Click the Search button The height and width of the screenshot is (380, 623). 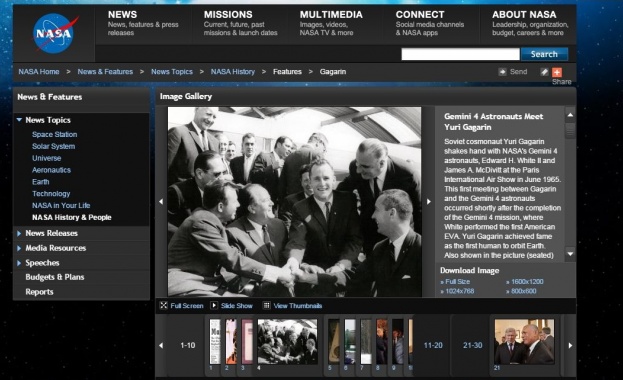click(544, 54)
